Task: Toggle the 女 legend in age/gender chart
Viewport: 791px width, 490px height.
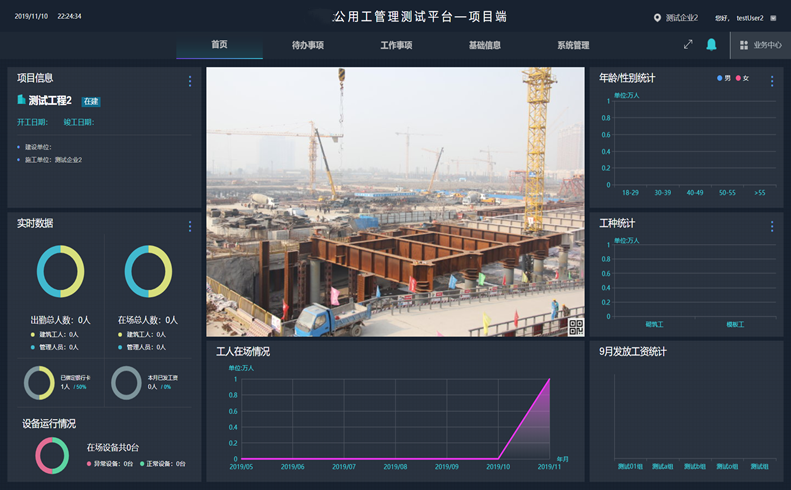Action: 741,78
